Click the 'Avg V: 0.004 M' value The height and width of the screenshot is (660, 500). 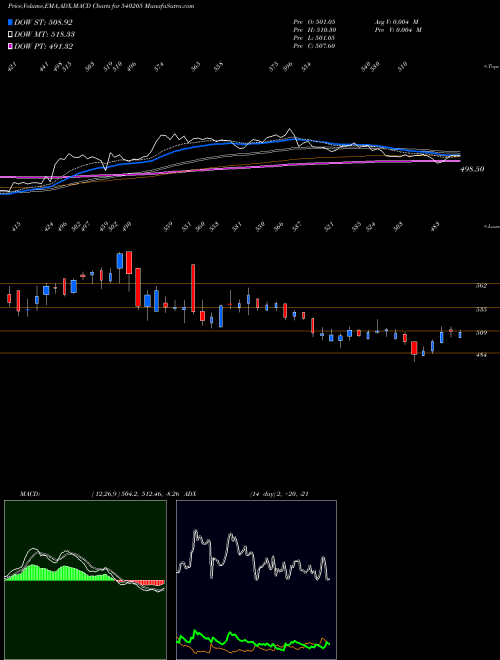tap(396, 21)
